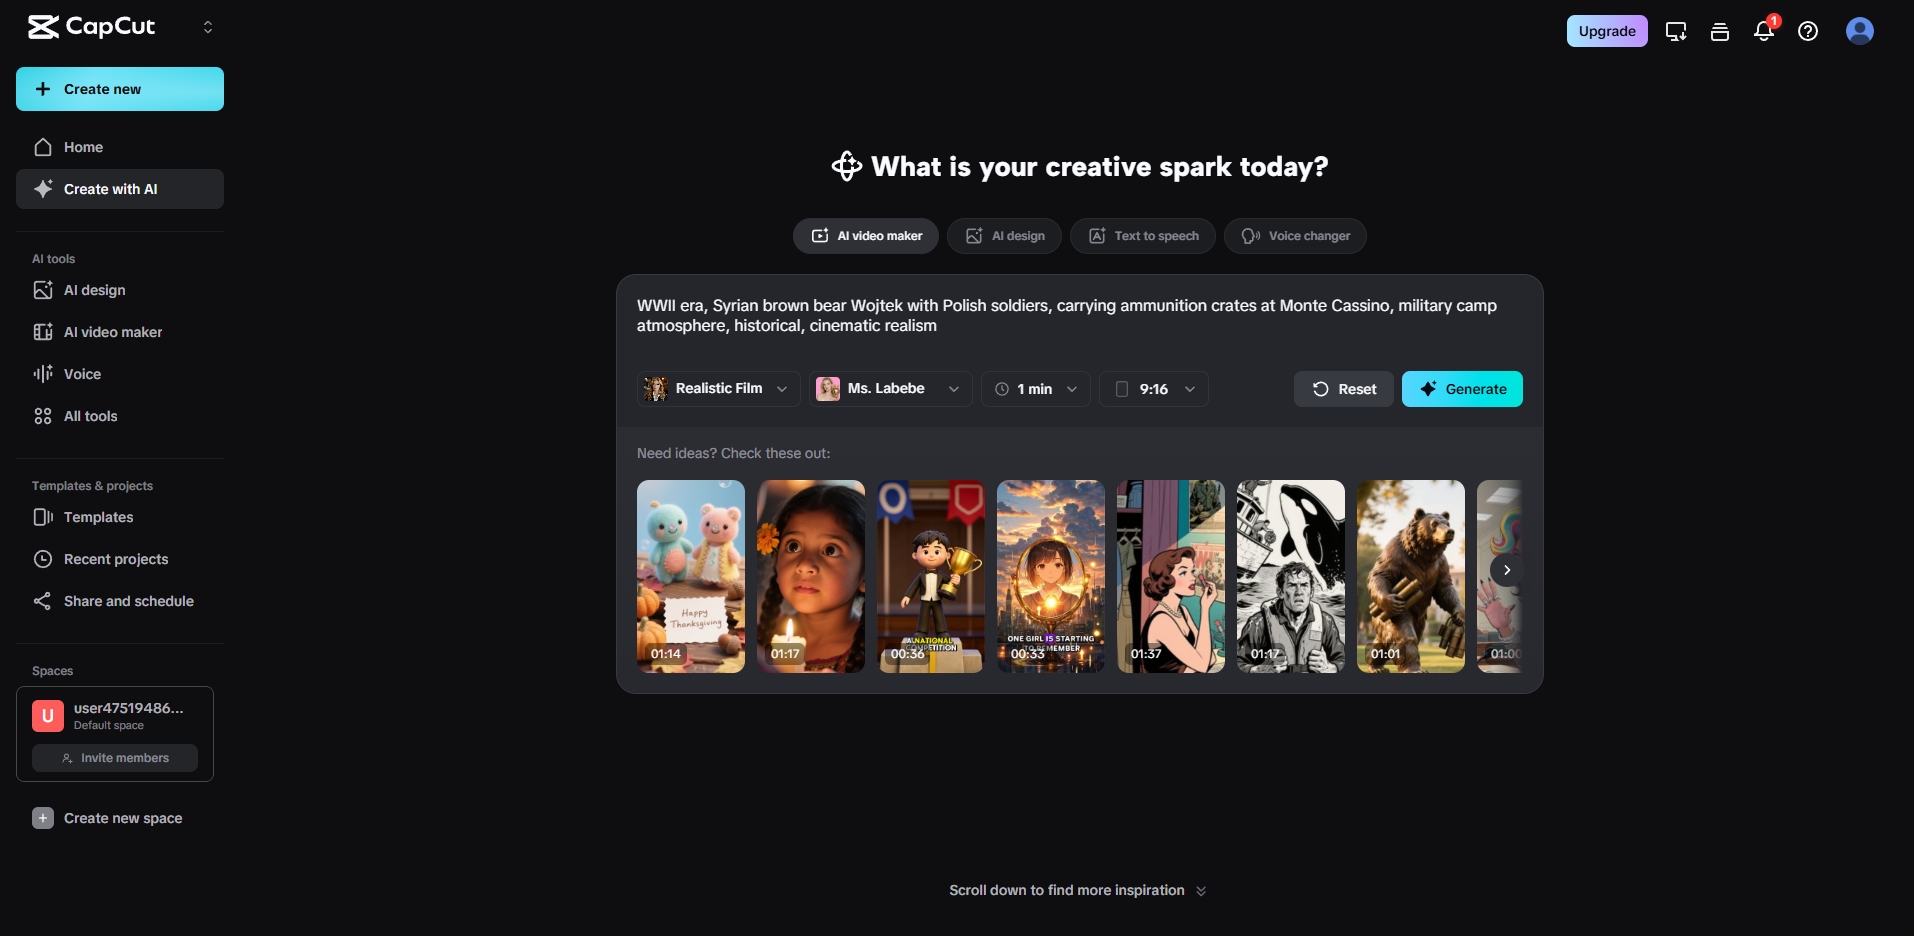Open Voice tool in the sidebar

coord(82,374)
